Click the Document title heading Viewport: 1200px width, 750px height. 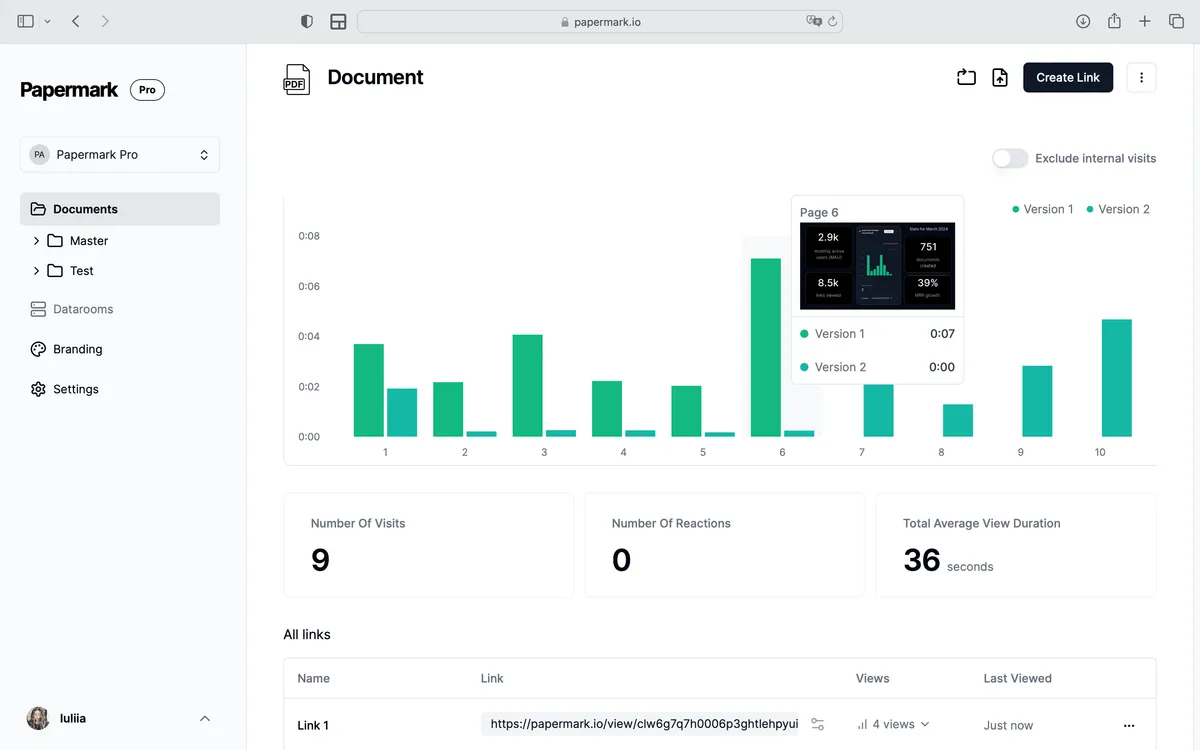[375, 77]
